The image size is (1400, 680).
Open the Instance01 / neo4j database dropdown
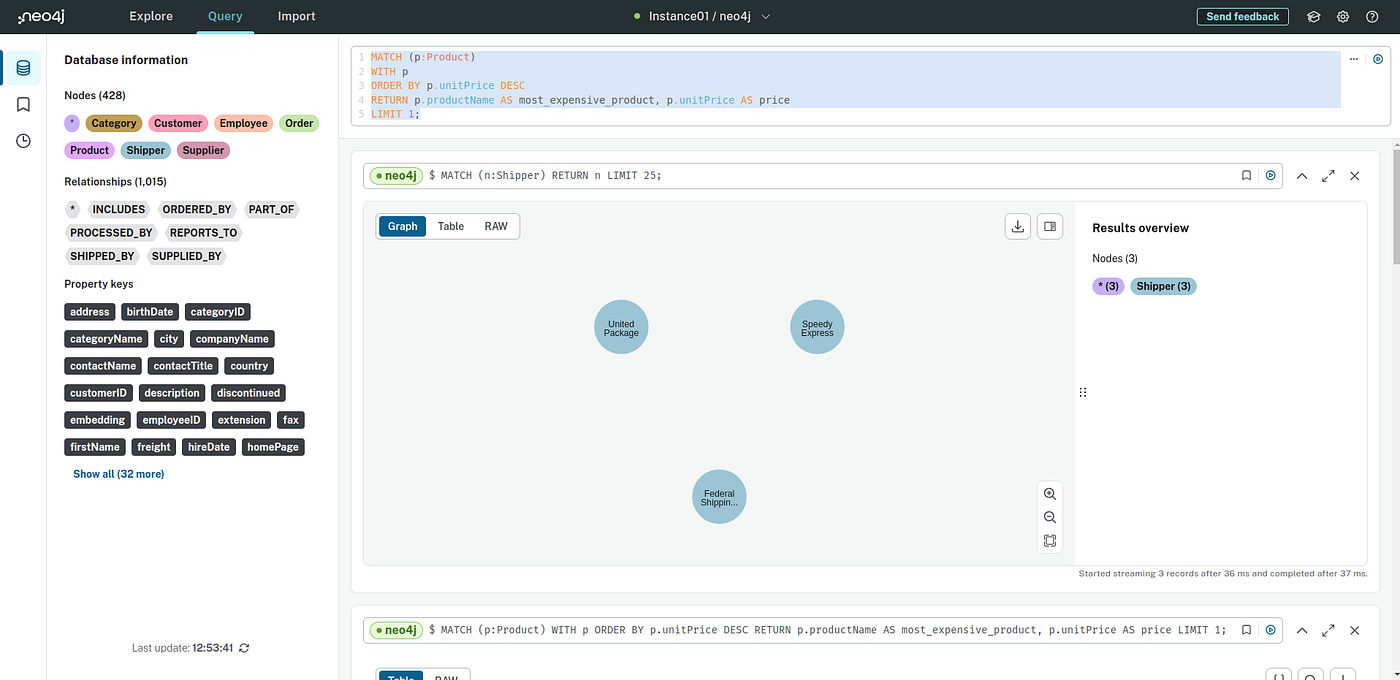(708, 17)
